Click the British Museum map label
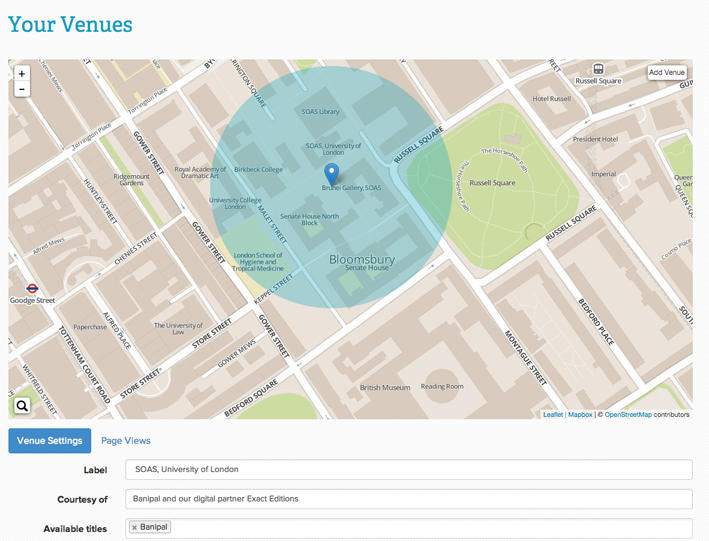 click(385, 388)
